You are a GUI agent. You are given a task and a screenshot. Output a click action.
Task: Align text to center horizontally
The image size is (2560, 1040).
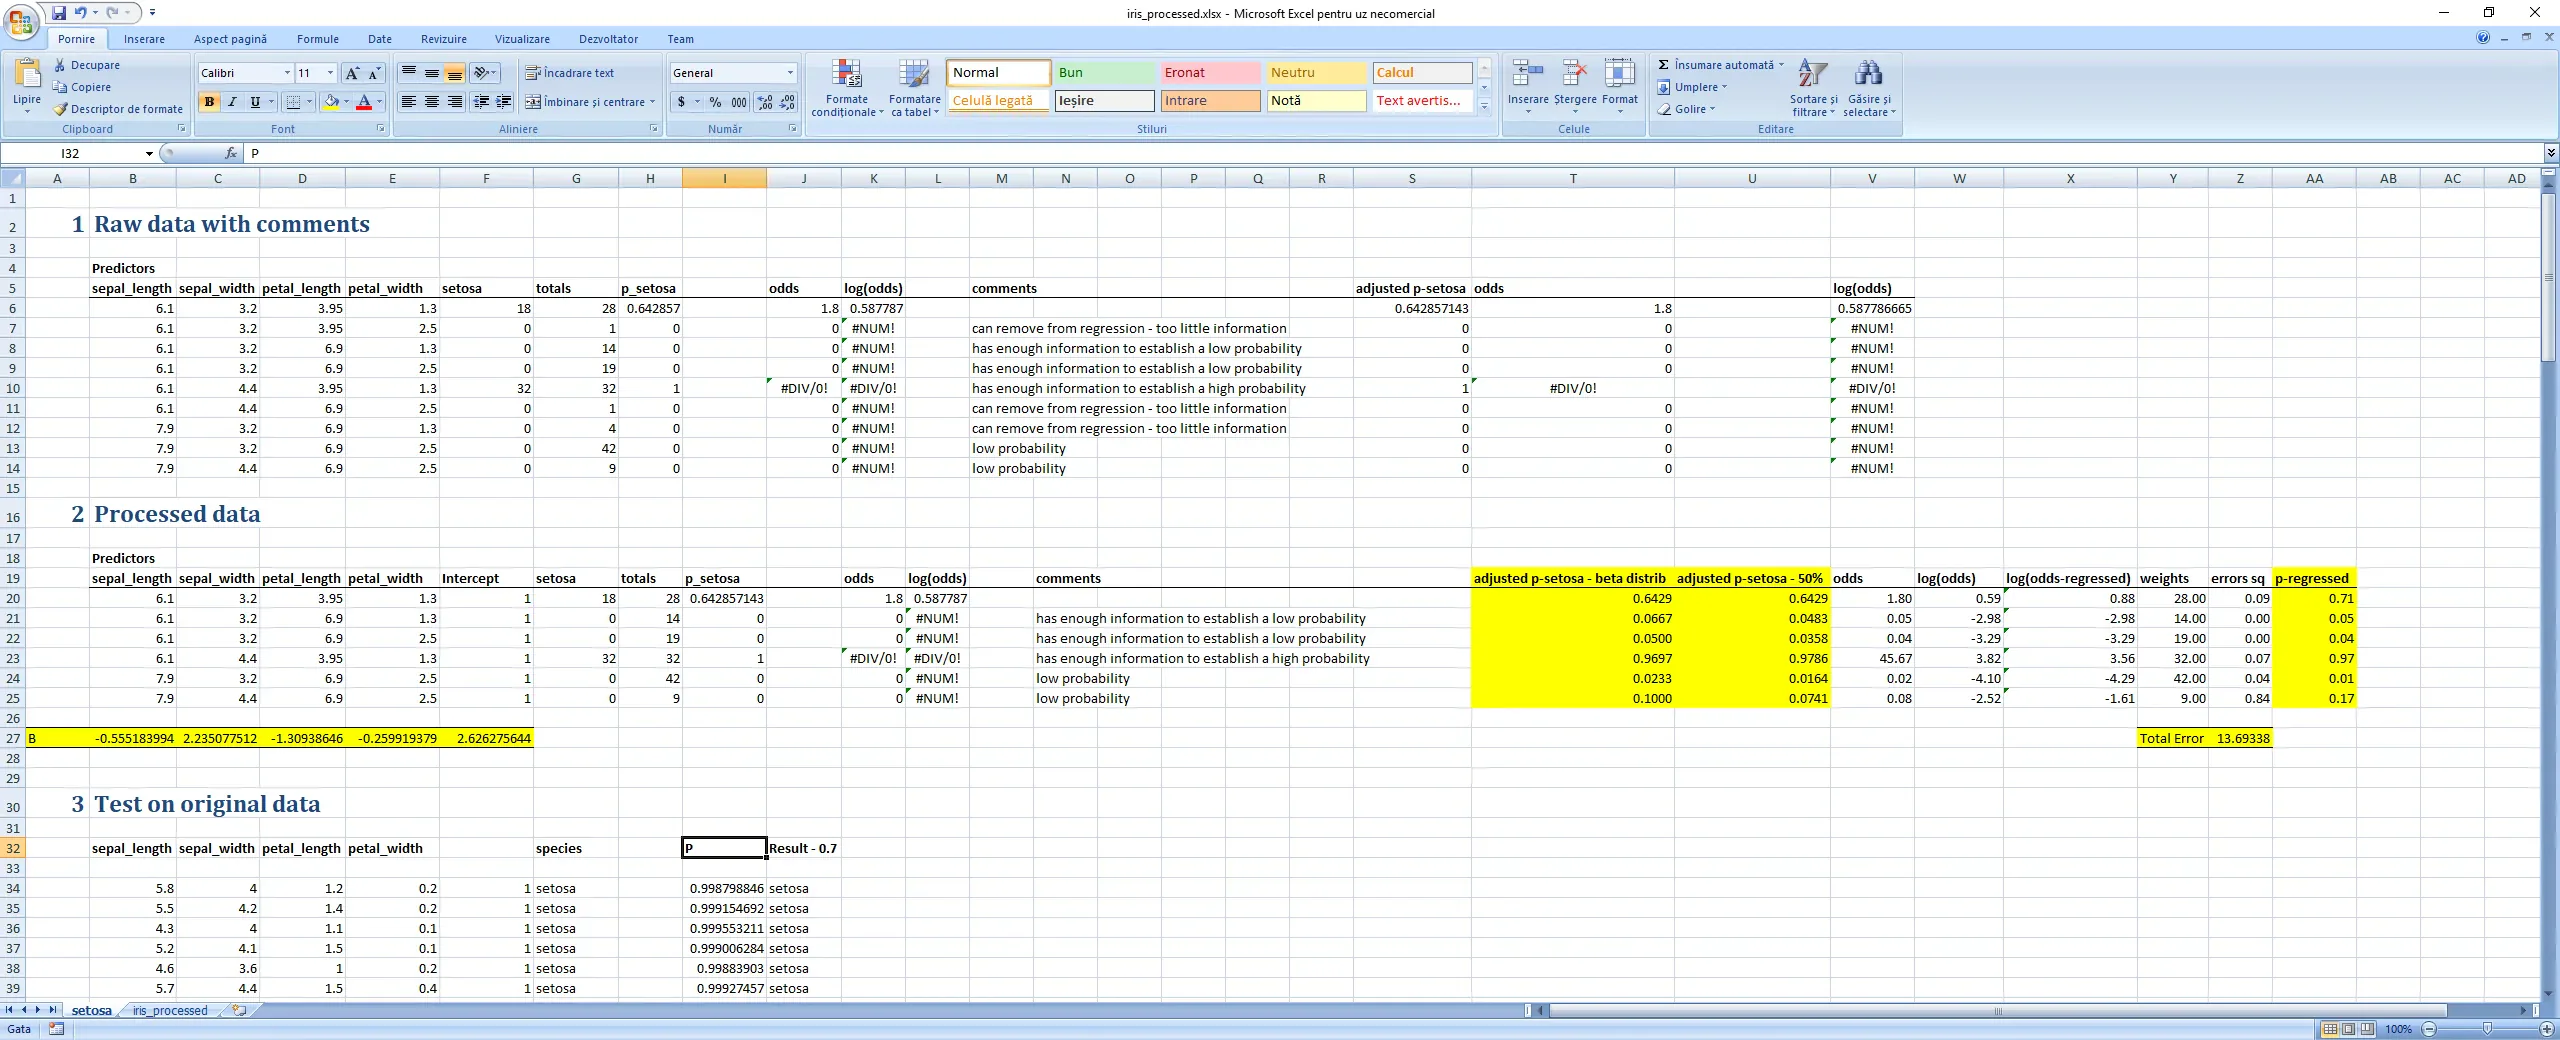coord(432,102)
